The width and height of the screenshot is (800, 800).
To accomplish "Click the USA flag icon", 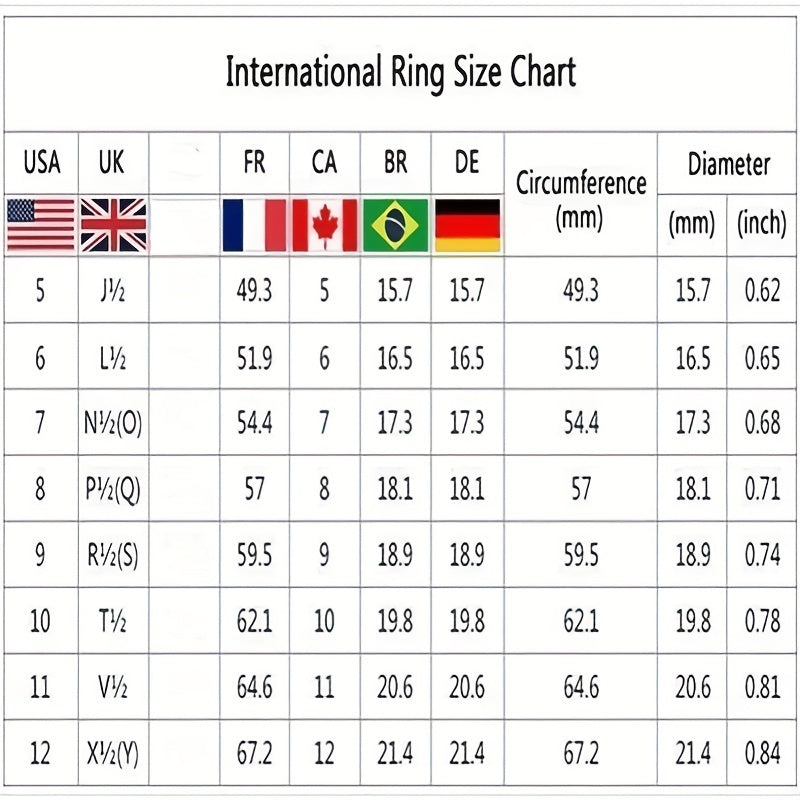I will (x=40, y=225).
